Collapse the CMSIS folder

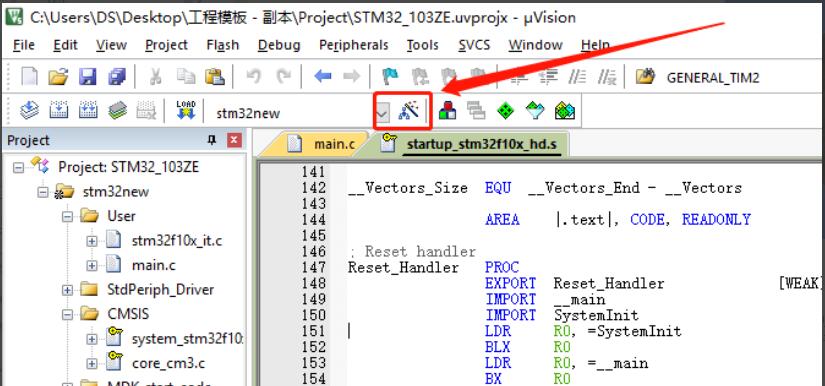[67, 314]
